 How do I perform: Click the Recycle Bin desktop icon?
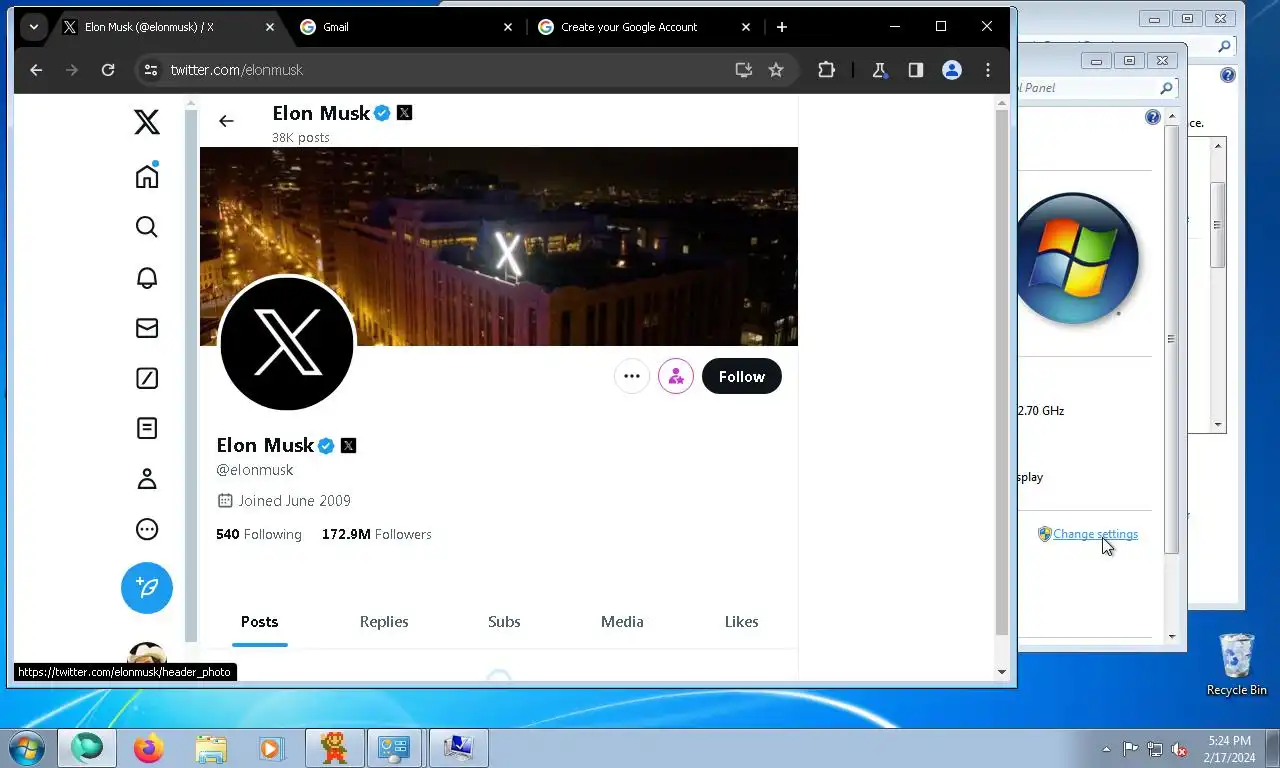click(x=1237, y=664)
